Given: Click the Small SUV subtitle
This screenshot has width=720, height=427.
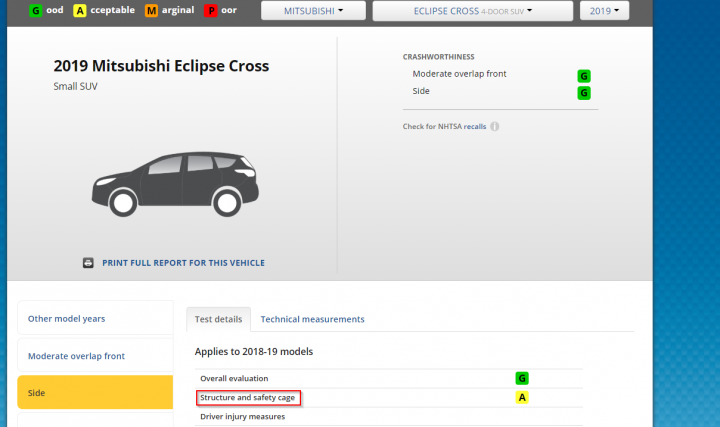Looking at the screenshot, I should click(x=75, y=86).
